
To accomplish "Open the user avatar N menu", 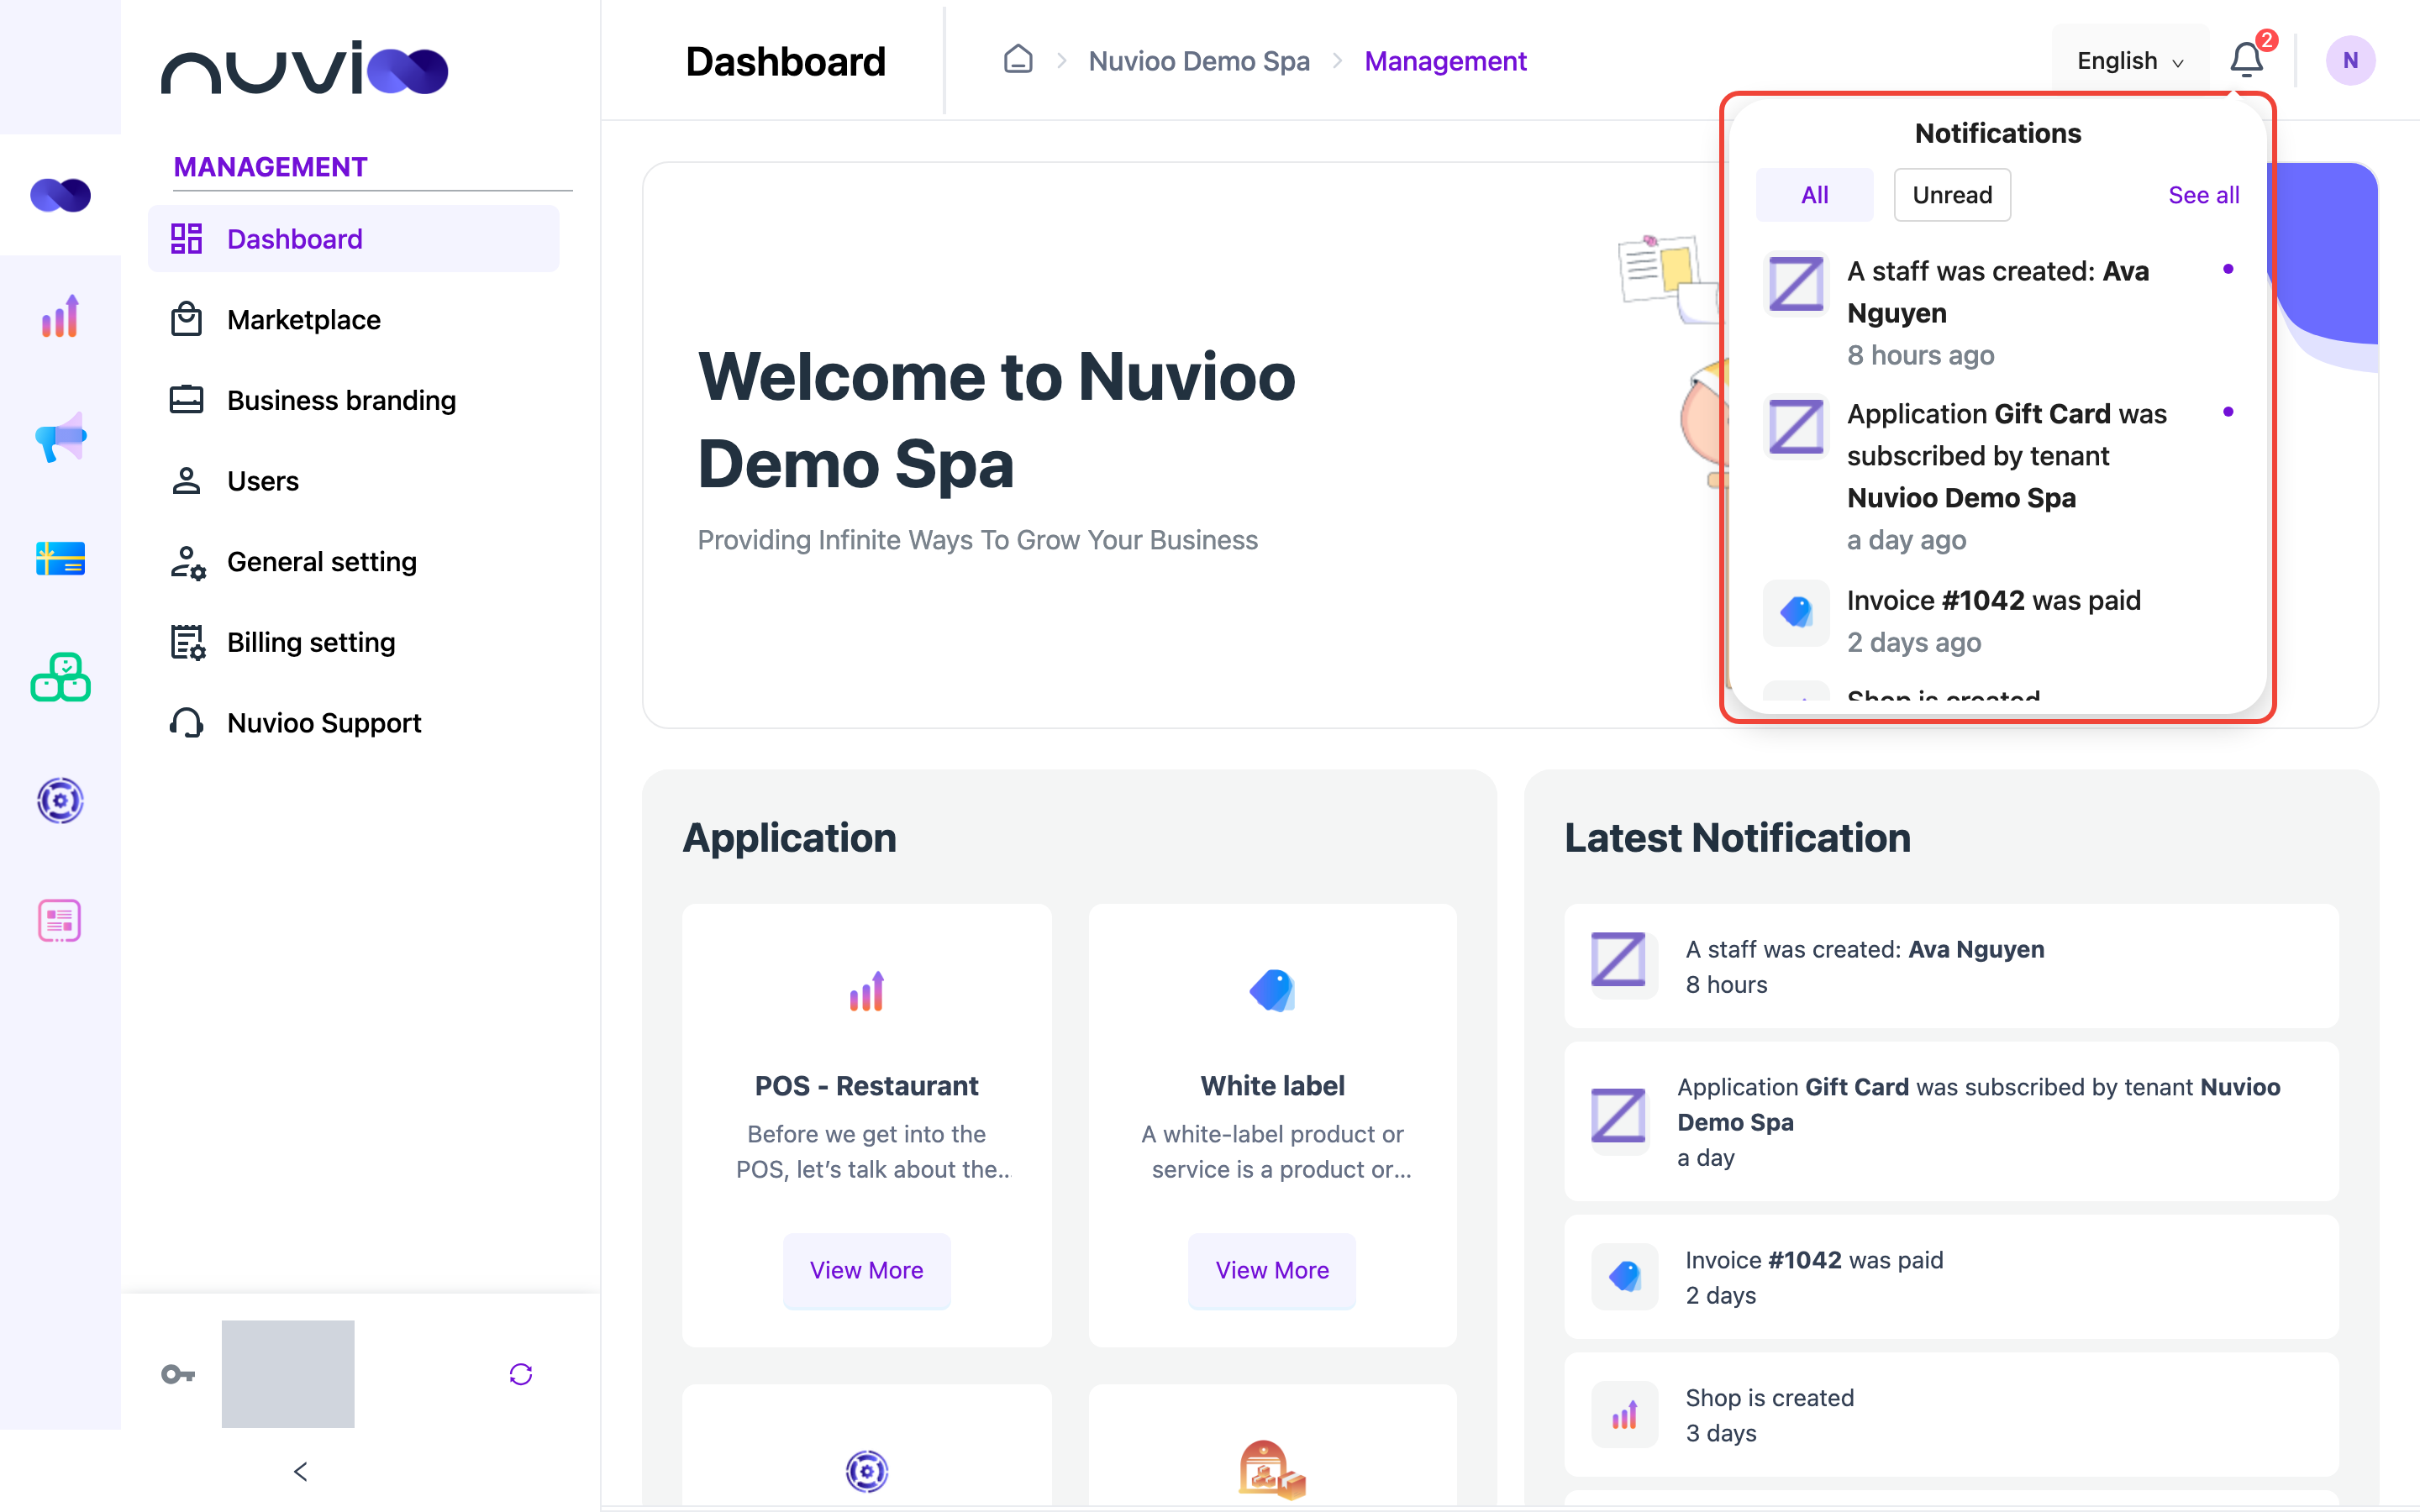I will point(2350,61).
